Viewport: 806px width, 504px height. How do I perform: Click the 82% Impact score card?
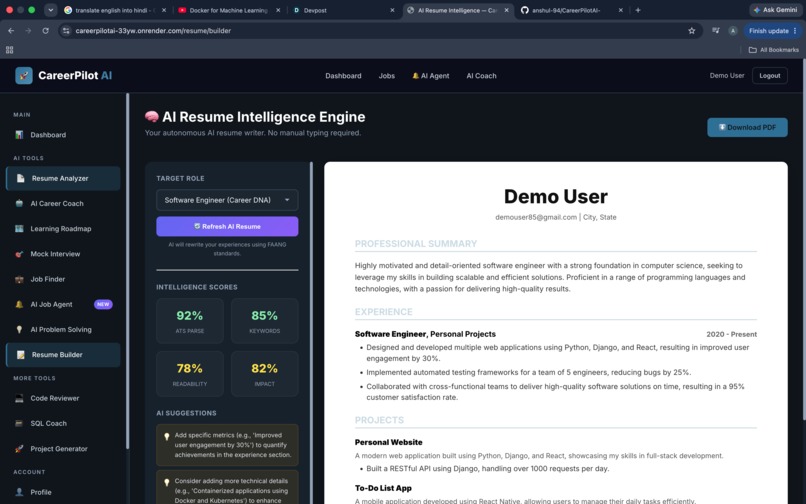click(264, 374)
